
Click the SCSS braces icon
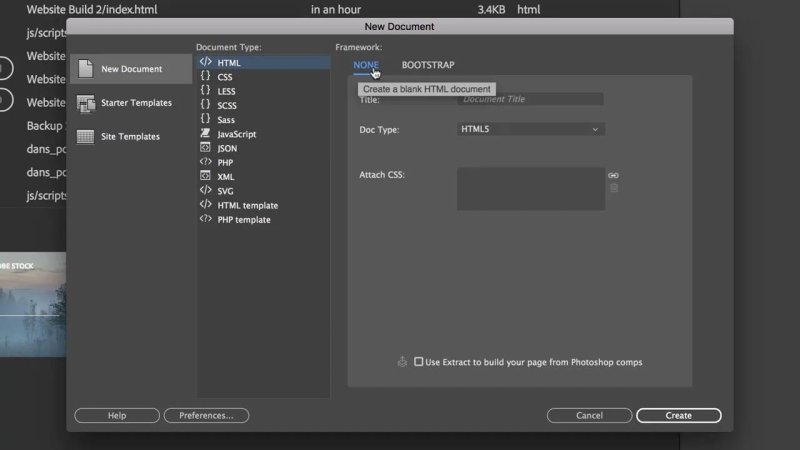[206, 105]
